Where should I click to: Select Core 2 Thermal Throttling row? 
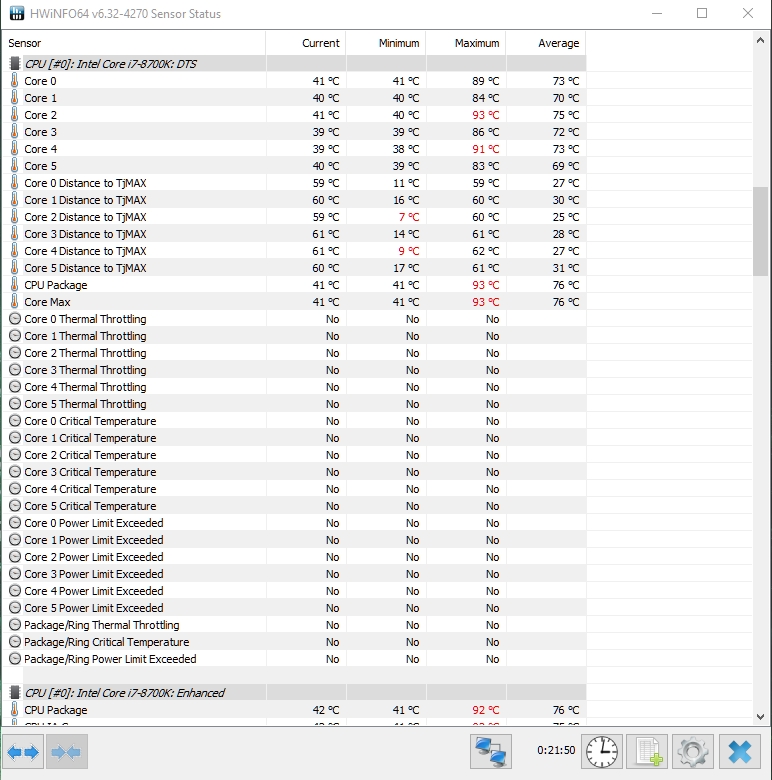tap(294, 353)
